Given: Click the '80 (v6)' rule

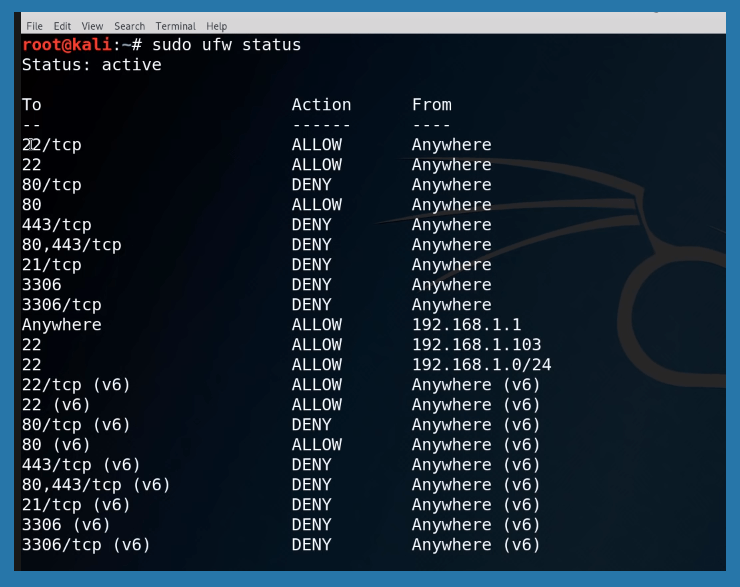Looking at the screenshot, I should click(x=56, y=444).
